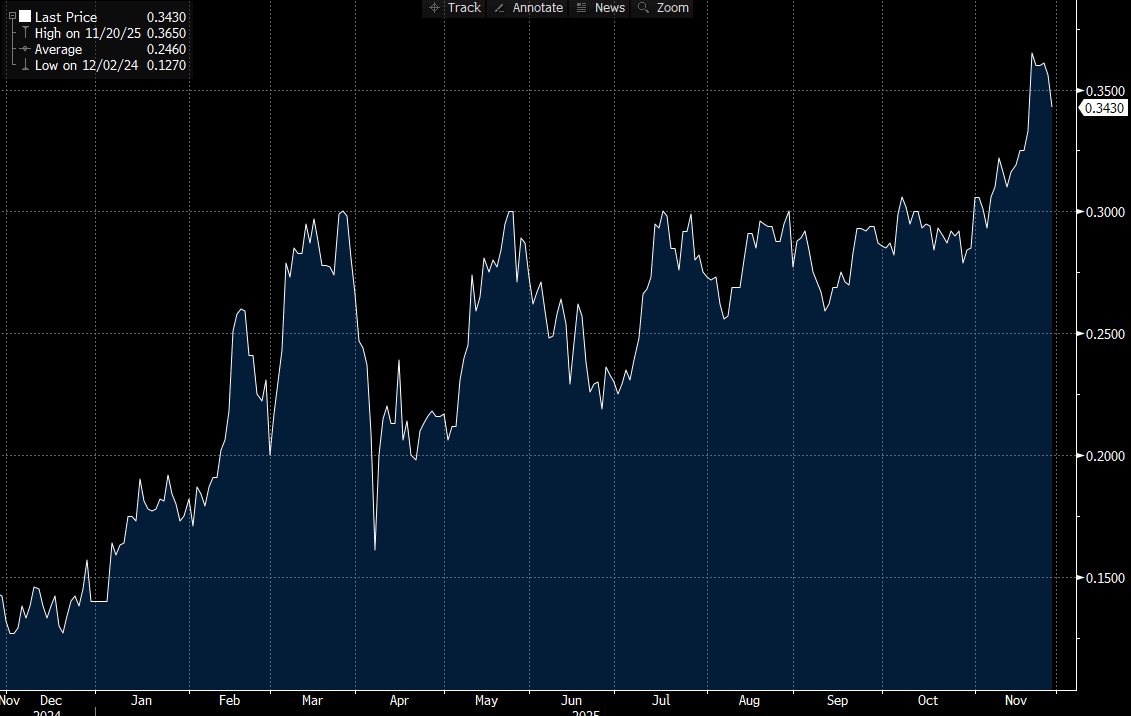Select the Last Price legend label
Image resolution: width=1131 pixels, height=716 pixels.
click(x=66, y=17)
